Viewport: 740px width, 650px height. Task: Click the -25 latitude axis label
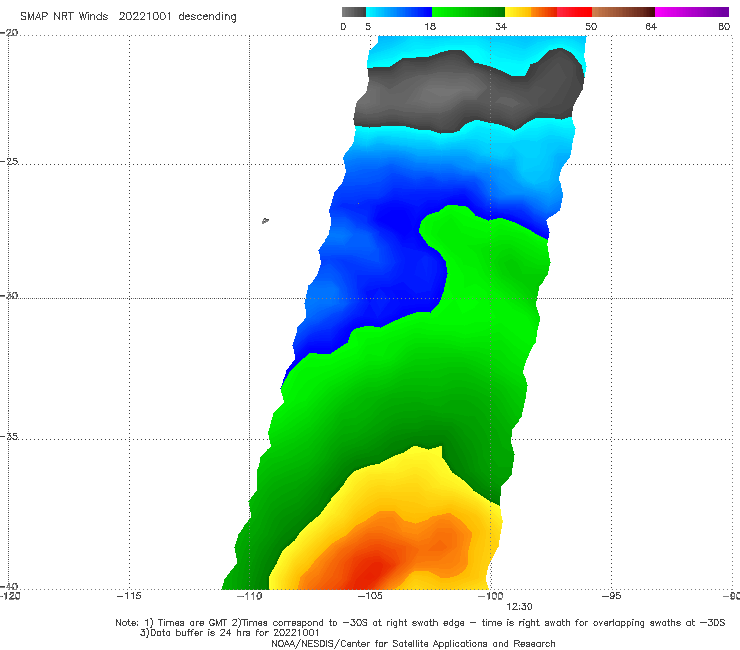click(9, 161)
